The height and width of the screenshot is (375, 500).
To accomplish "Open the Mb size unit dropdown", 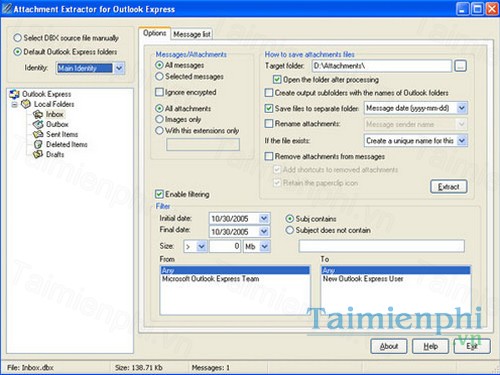I will [264, 246].
